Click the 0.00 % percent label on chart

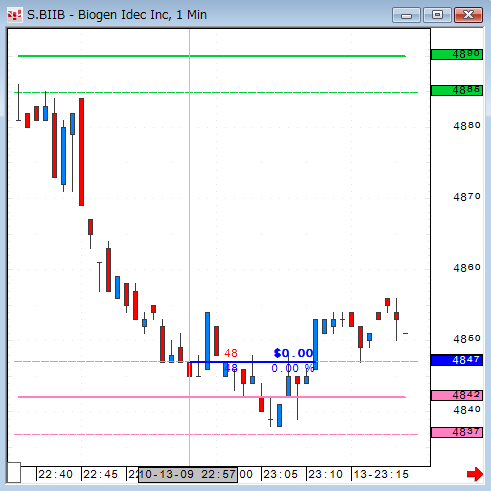(x=293, y=368)
